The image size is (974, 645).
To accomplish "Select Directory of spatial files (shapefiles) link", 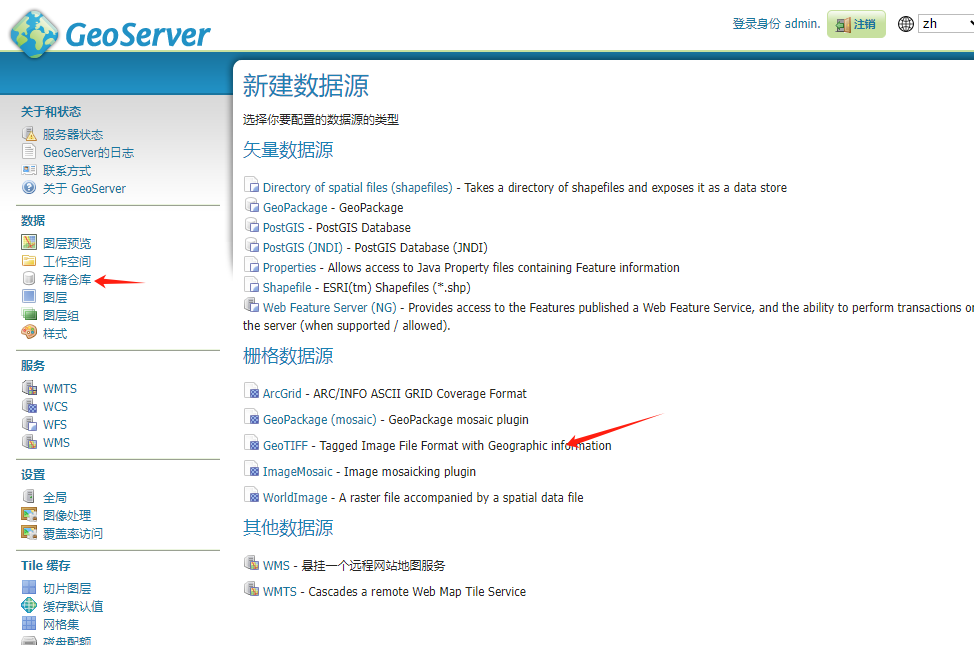I will click(x=358, y=188).
